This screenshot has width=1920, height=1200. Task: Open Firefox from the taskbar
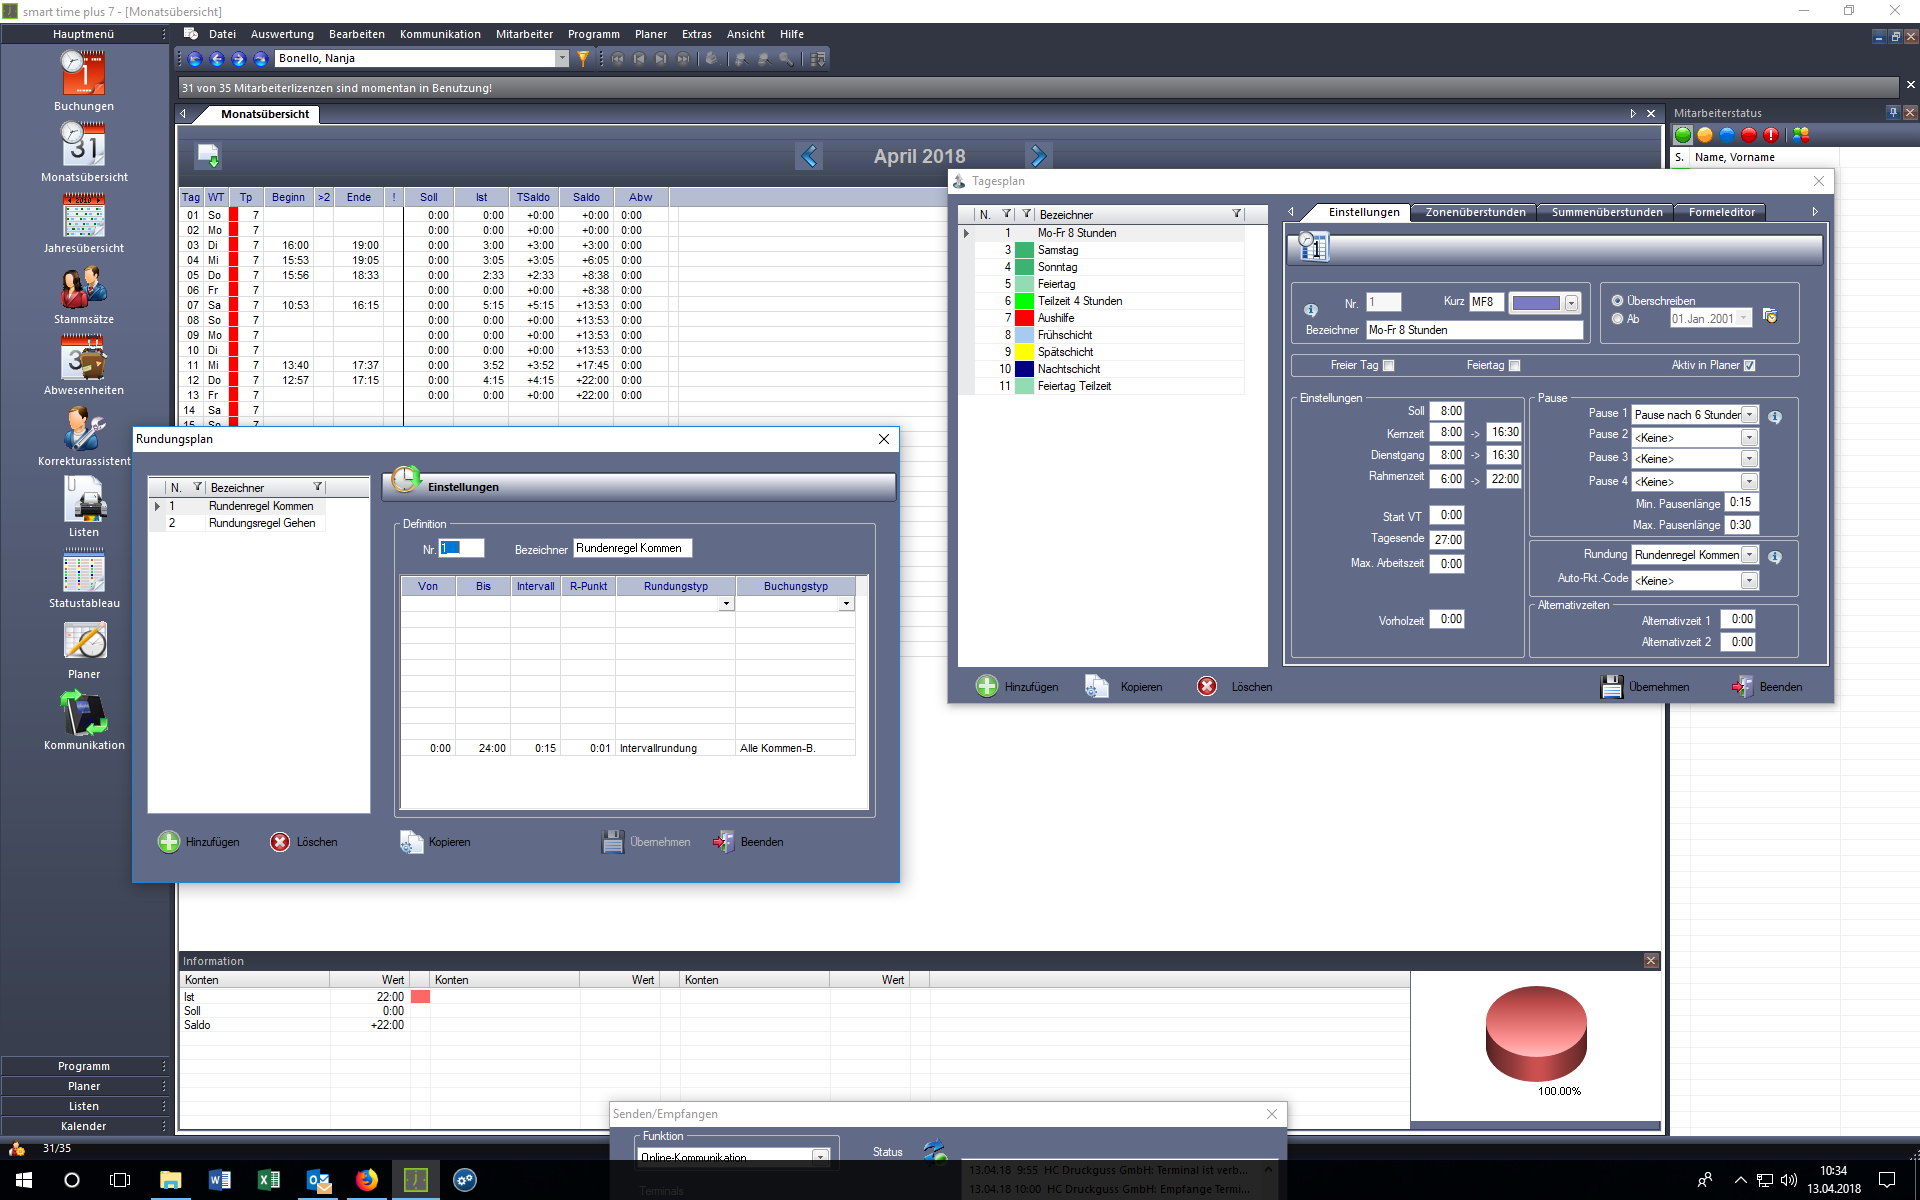click(367, 1180)
